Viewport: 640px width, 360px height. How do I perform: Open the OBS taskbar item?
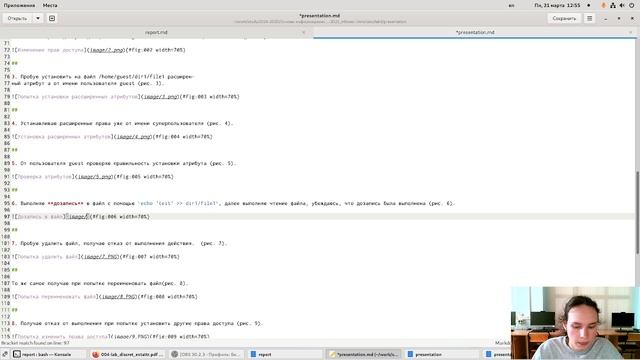click(207, 354)
